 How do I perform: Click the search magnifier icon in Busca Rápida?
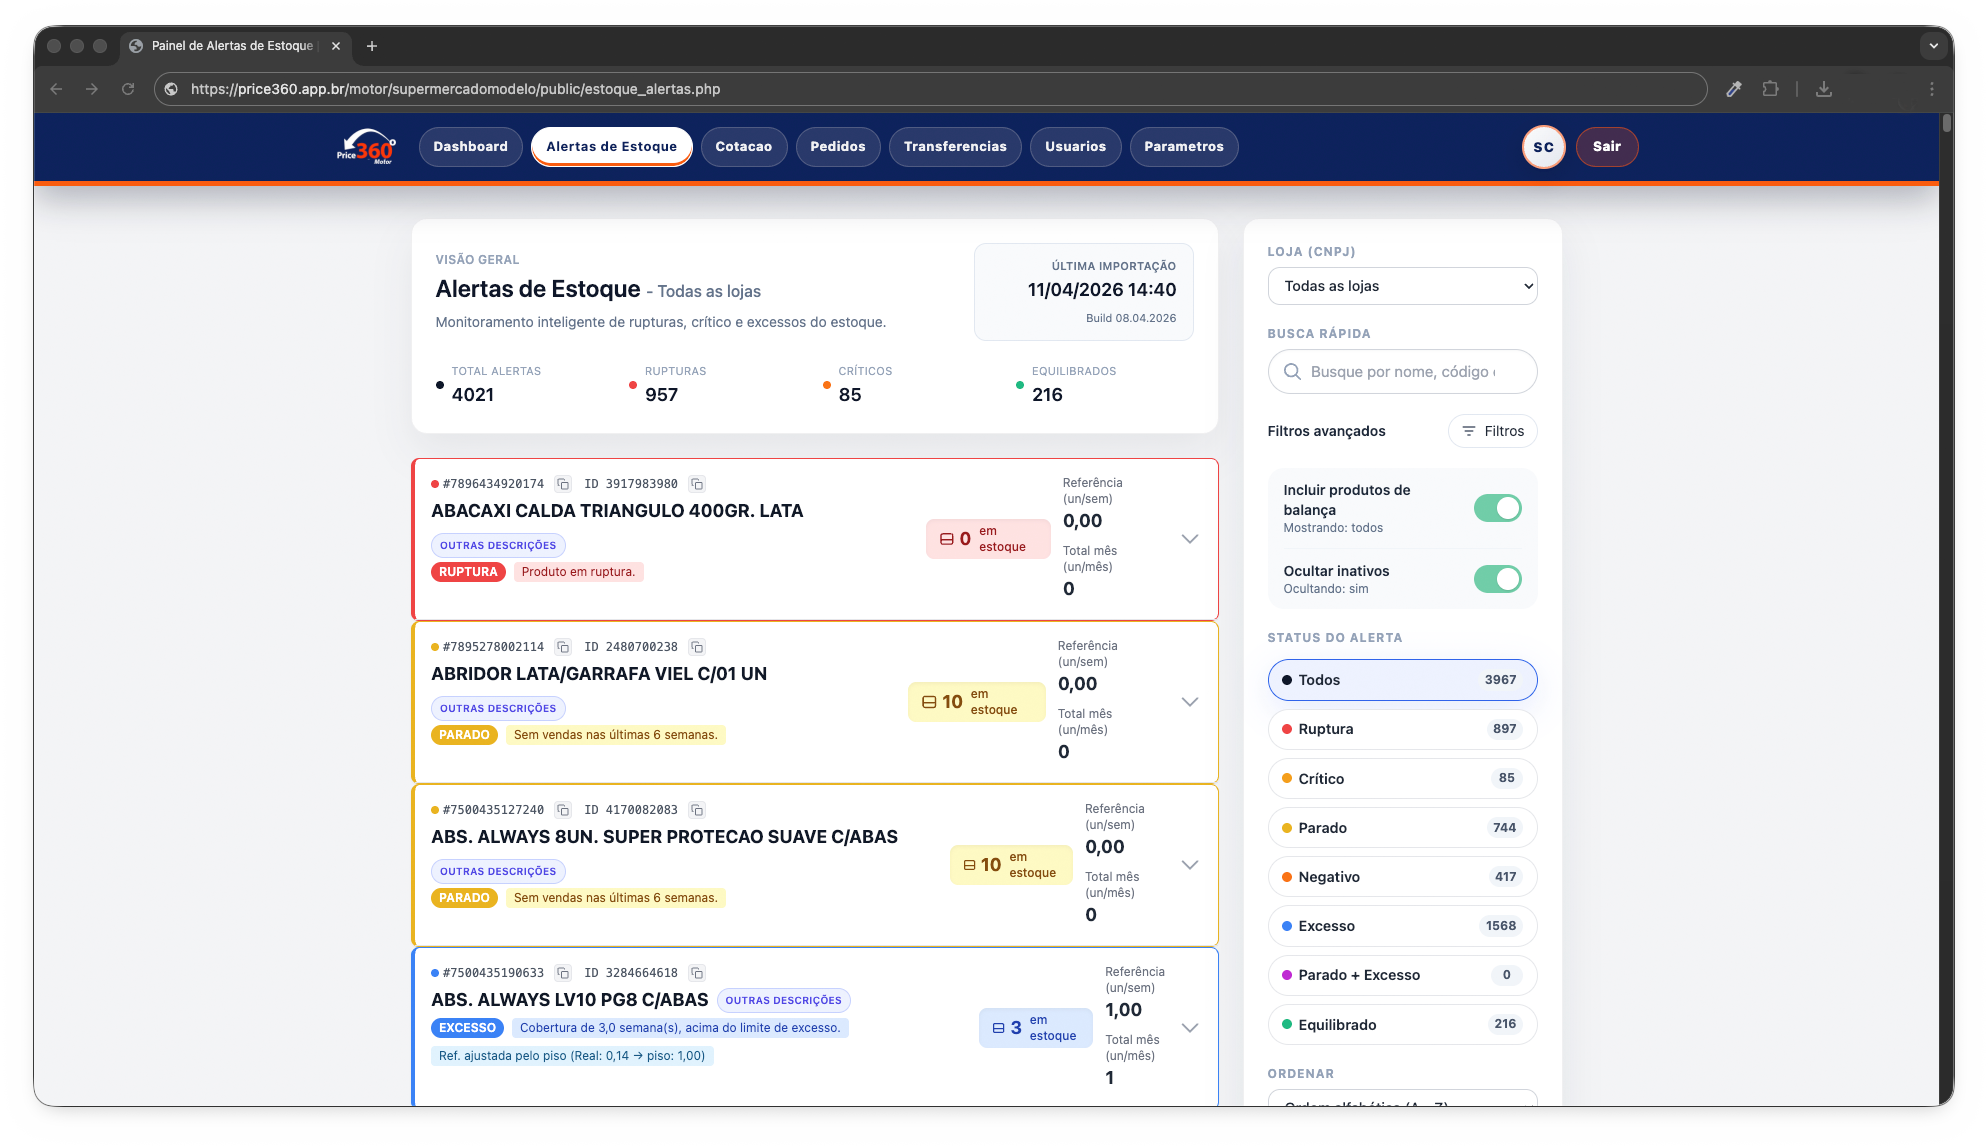pos(1292,372)
